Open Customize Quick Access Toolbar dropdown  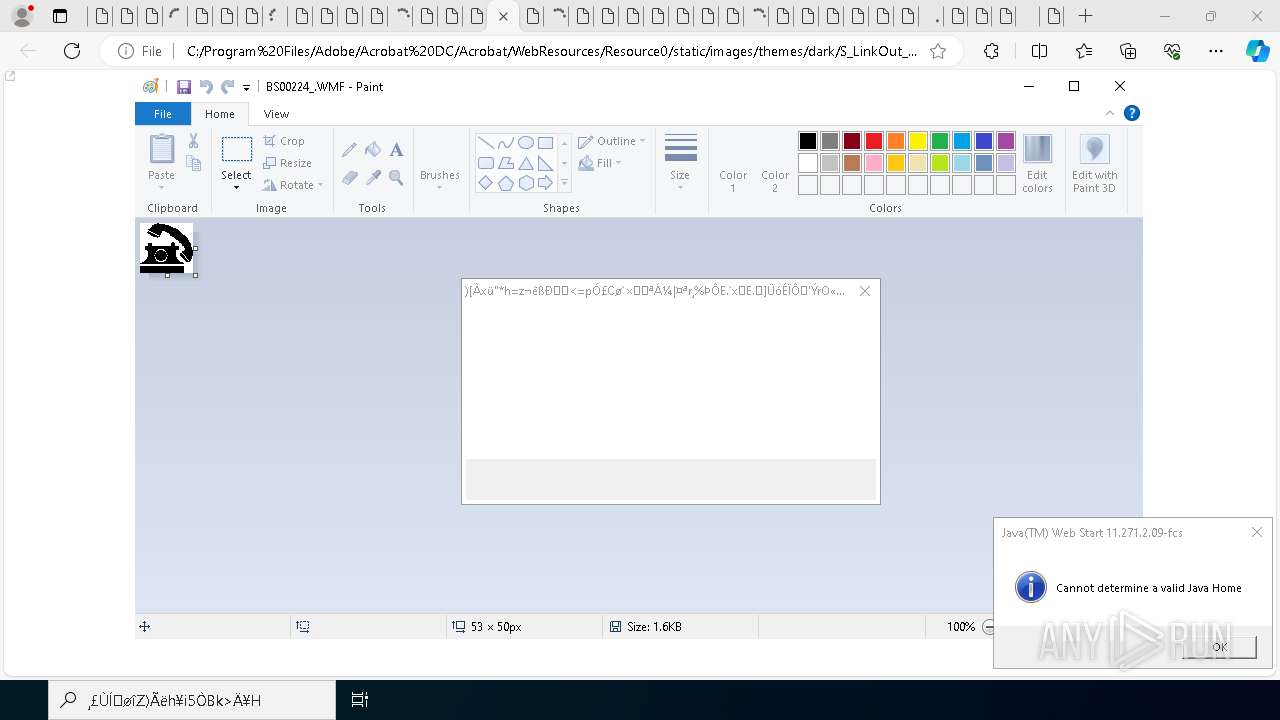(246, 88)
